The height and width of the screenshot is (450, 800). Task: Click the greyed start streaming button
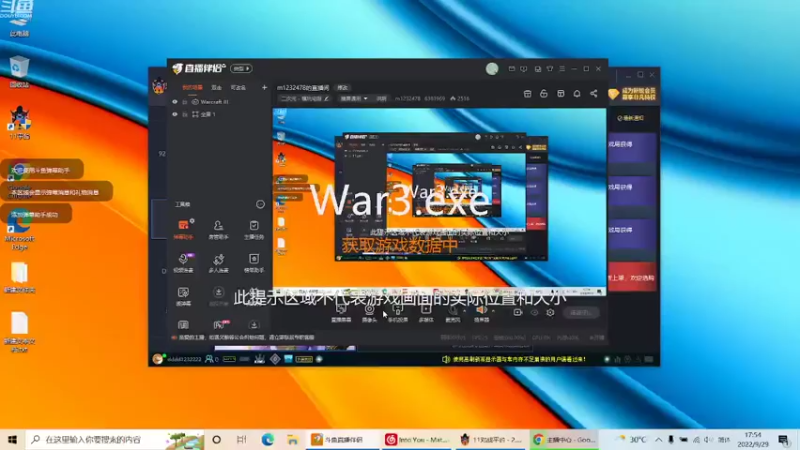(x=581, y=312)
